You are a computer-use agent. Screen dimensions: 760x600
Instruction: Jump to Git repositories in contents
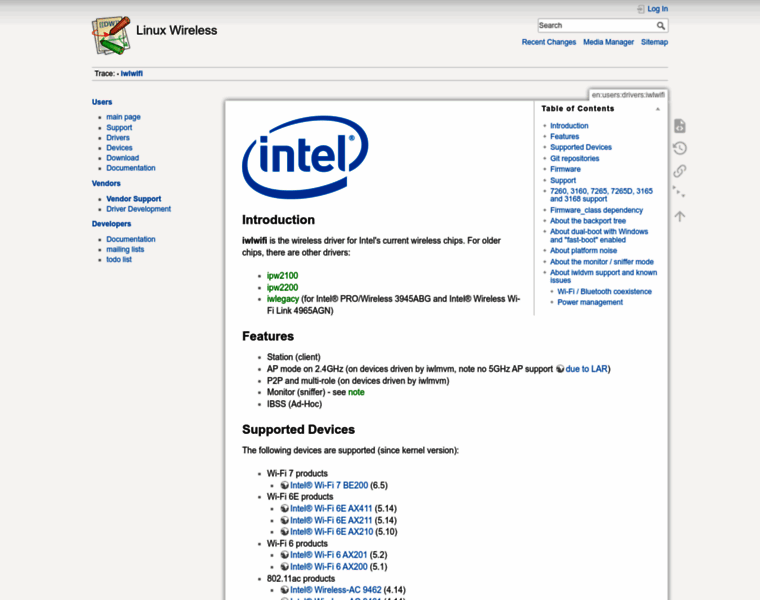click(x=574, y=158)
